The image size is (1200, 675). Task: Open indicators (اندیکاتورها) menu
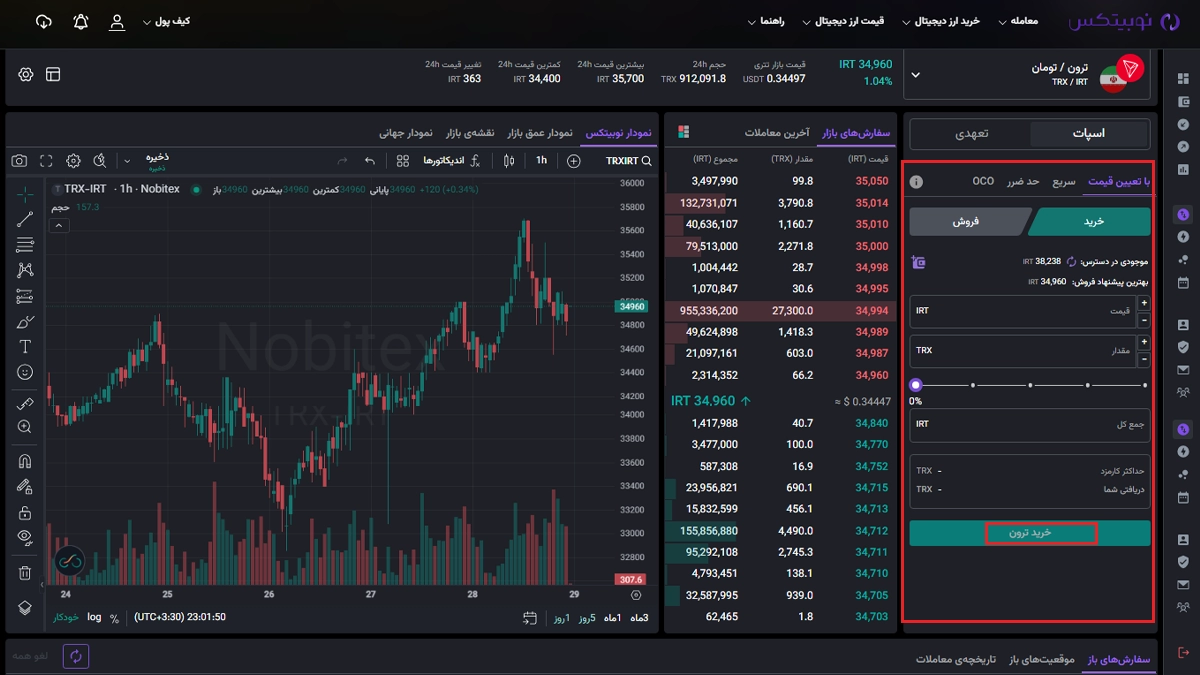coord(452,161)
